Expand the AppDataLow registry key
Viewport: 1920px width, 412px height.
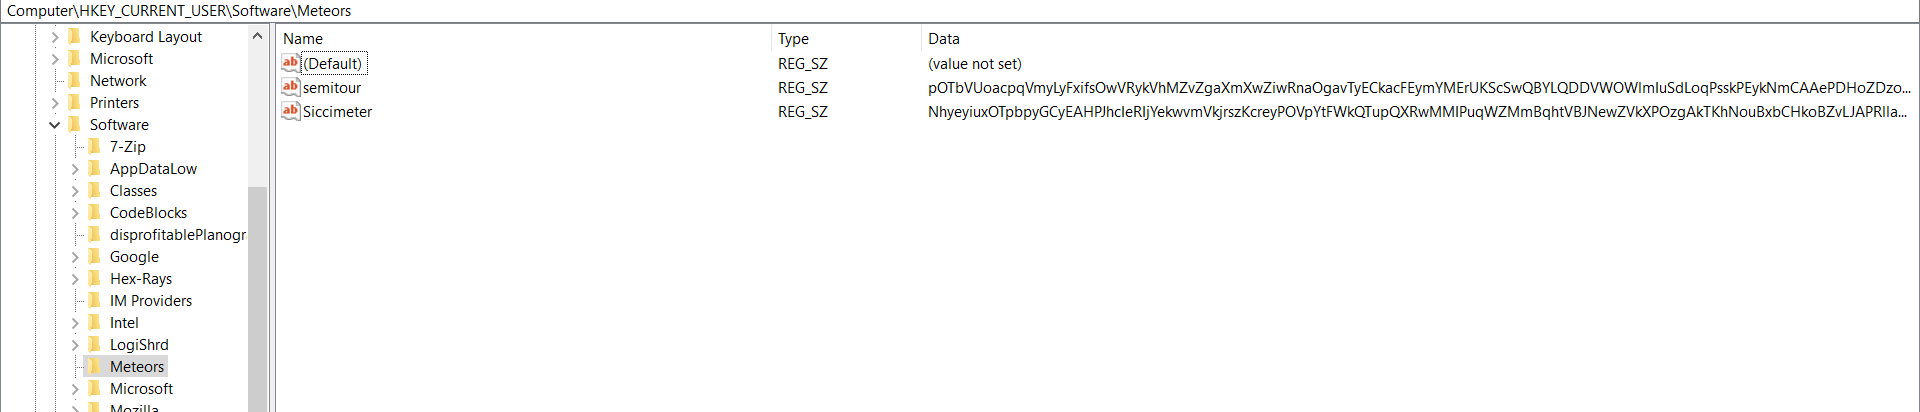pos(75,169)
